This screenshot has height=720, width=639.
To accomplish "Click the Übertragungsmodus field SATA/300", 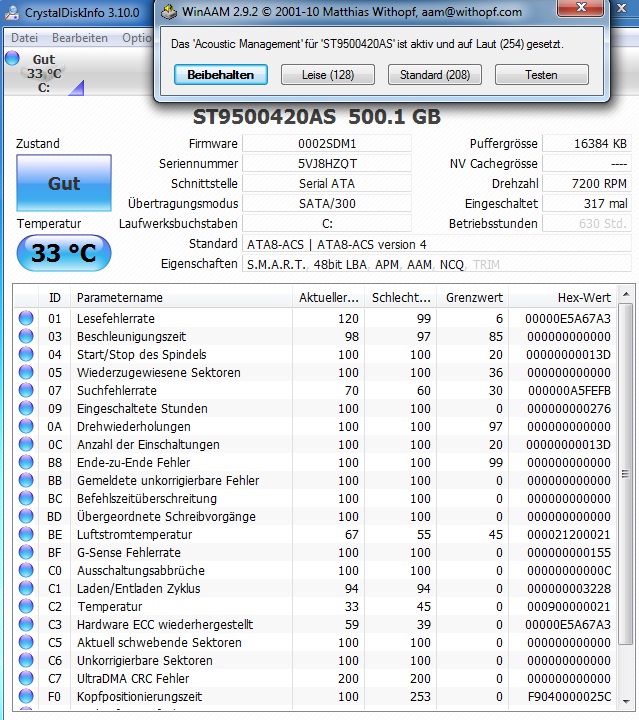I will pyautogui.click(x=327, y=203).
